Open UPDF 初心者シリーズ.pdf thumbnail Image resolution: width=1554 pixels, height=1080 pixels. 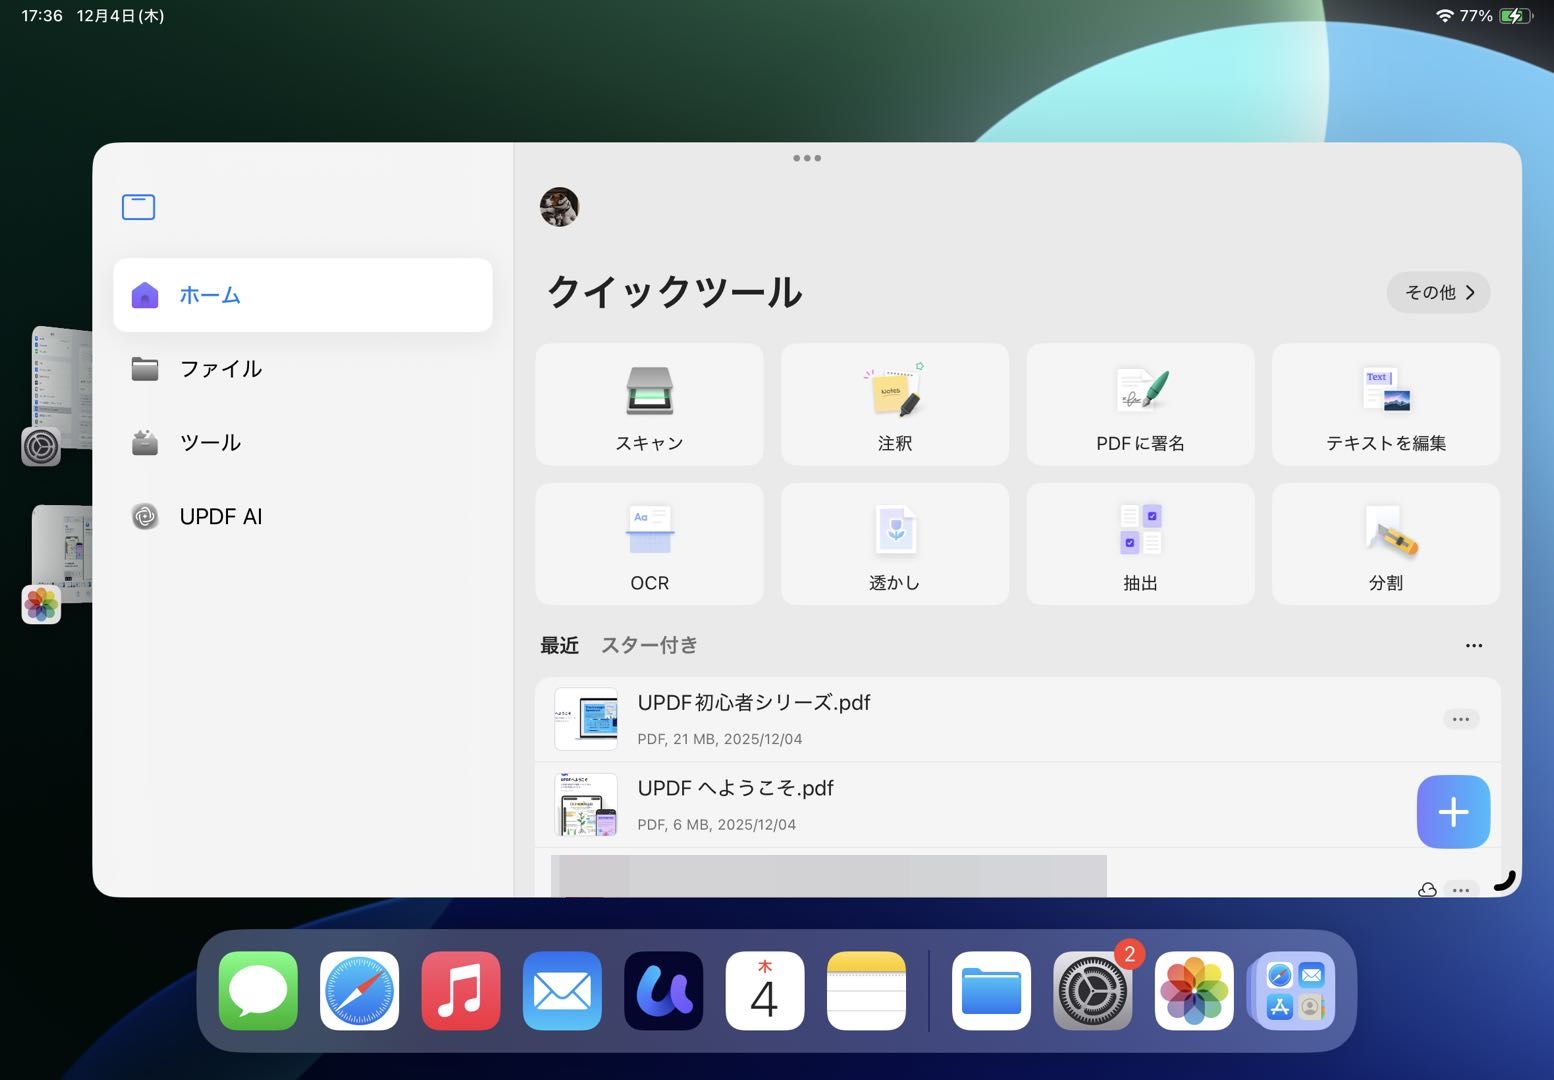pos(586,719)
